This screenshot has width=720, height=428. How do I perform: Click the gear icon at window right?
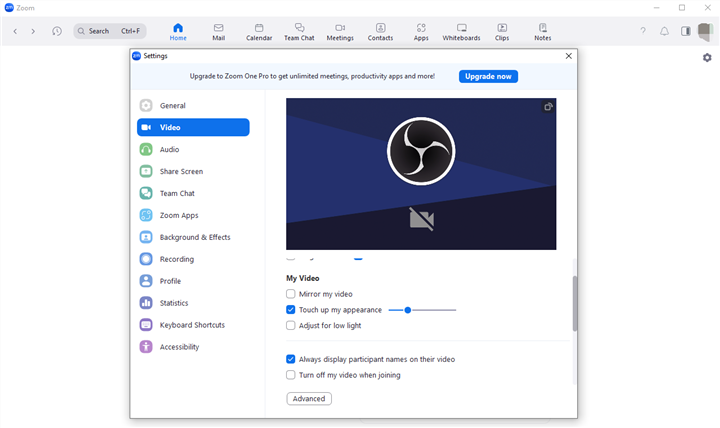click(707, 58)
